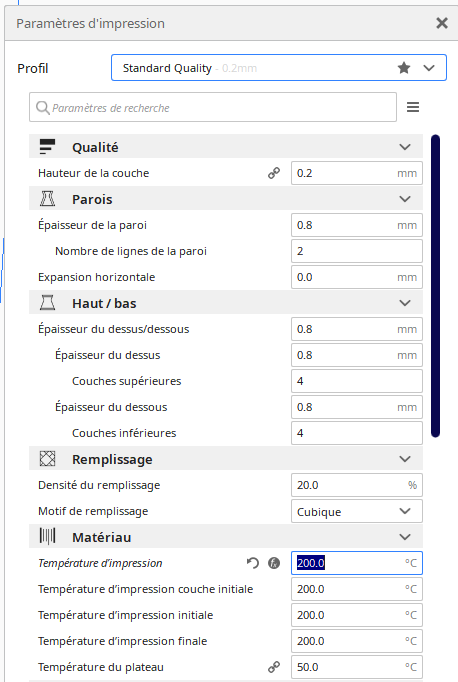Viewport: 458px width, 682px height.
Task: Close the Paramètres d'impression panel
Action: point(442,23)
